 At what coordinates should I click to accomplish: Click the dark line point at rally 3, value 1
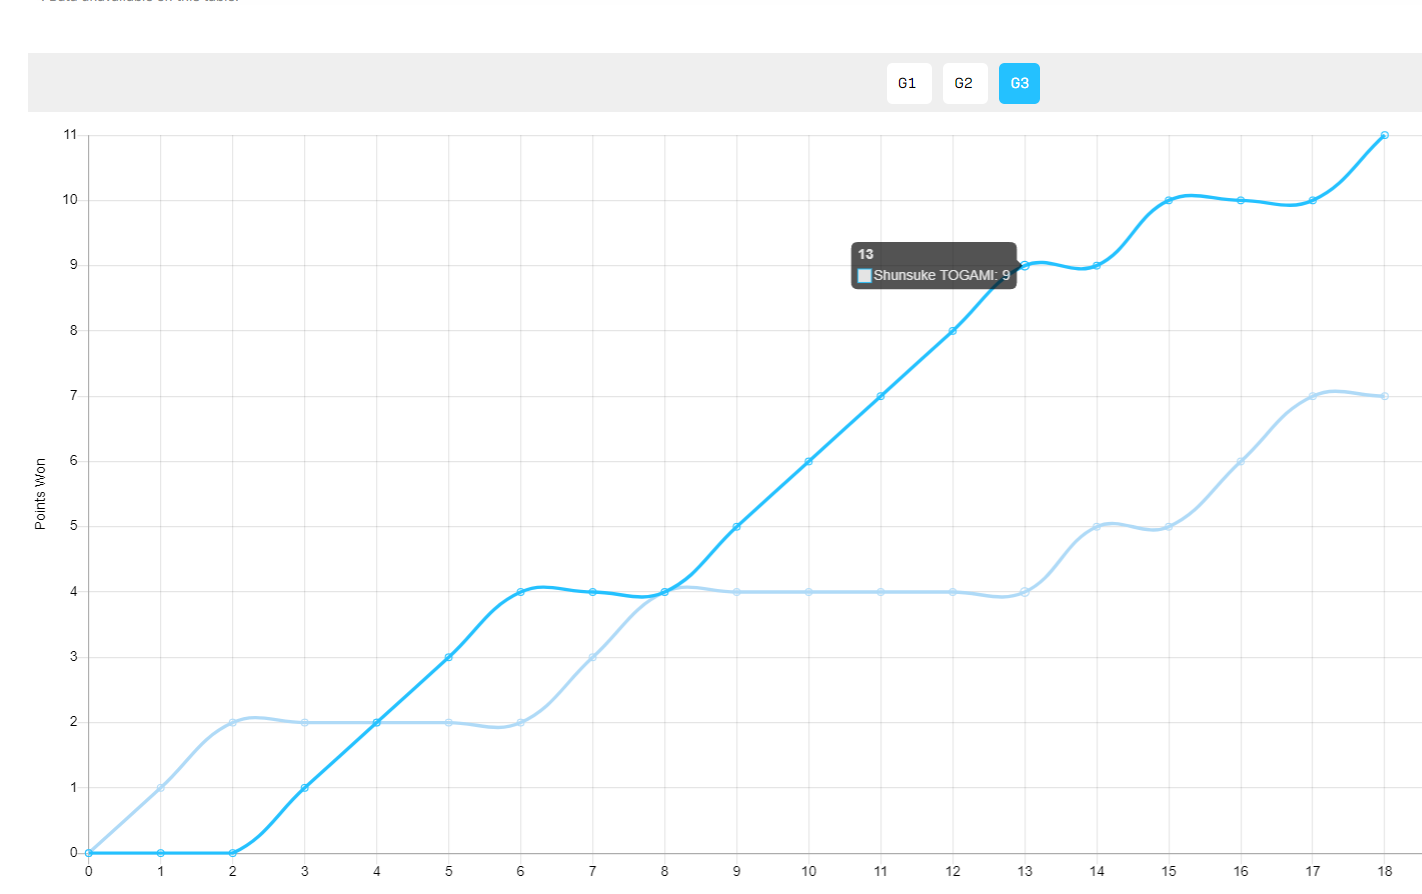pos(305,788)
